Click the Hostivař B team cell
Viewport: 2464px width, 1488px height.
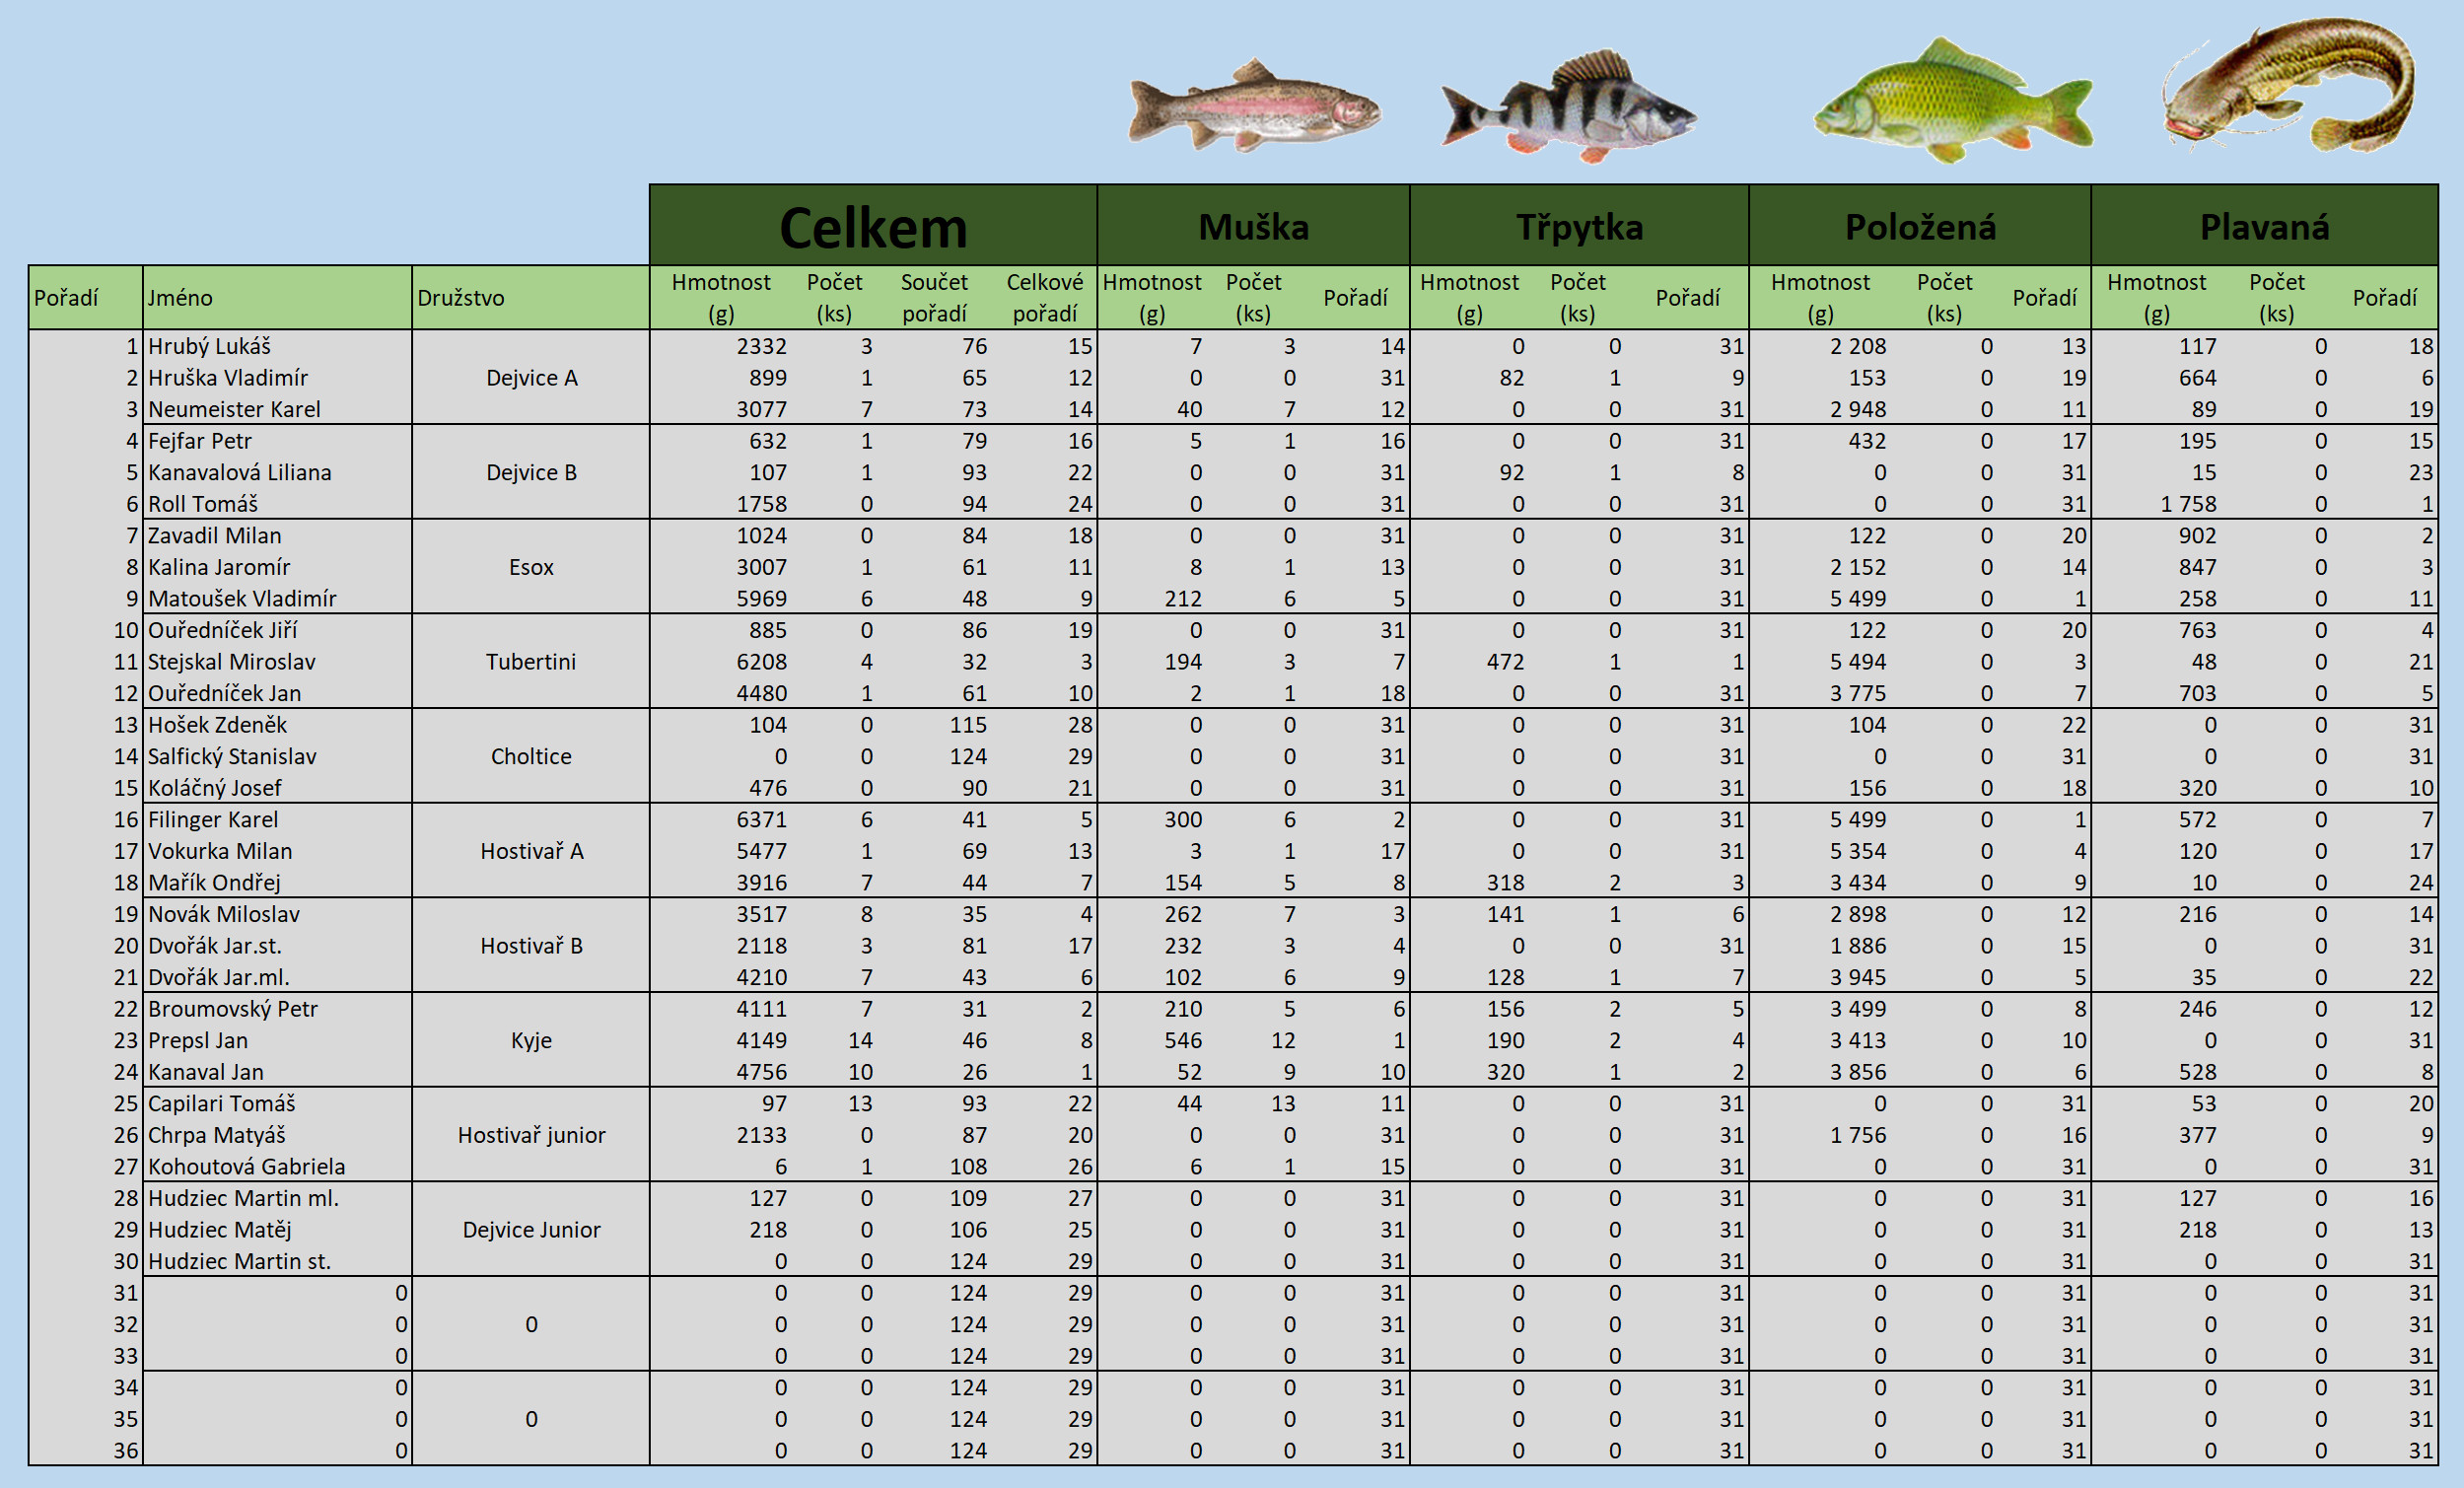tap(531, 946)
